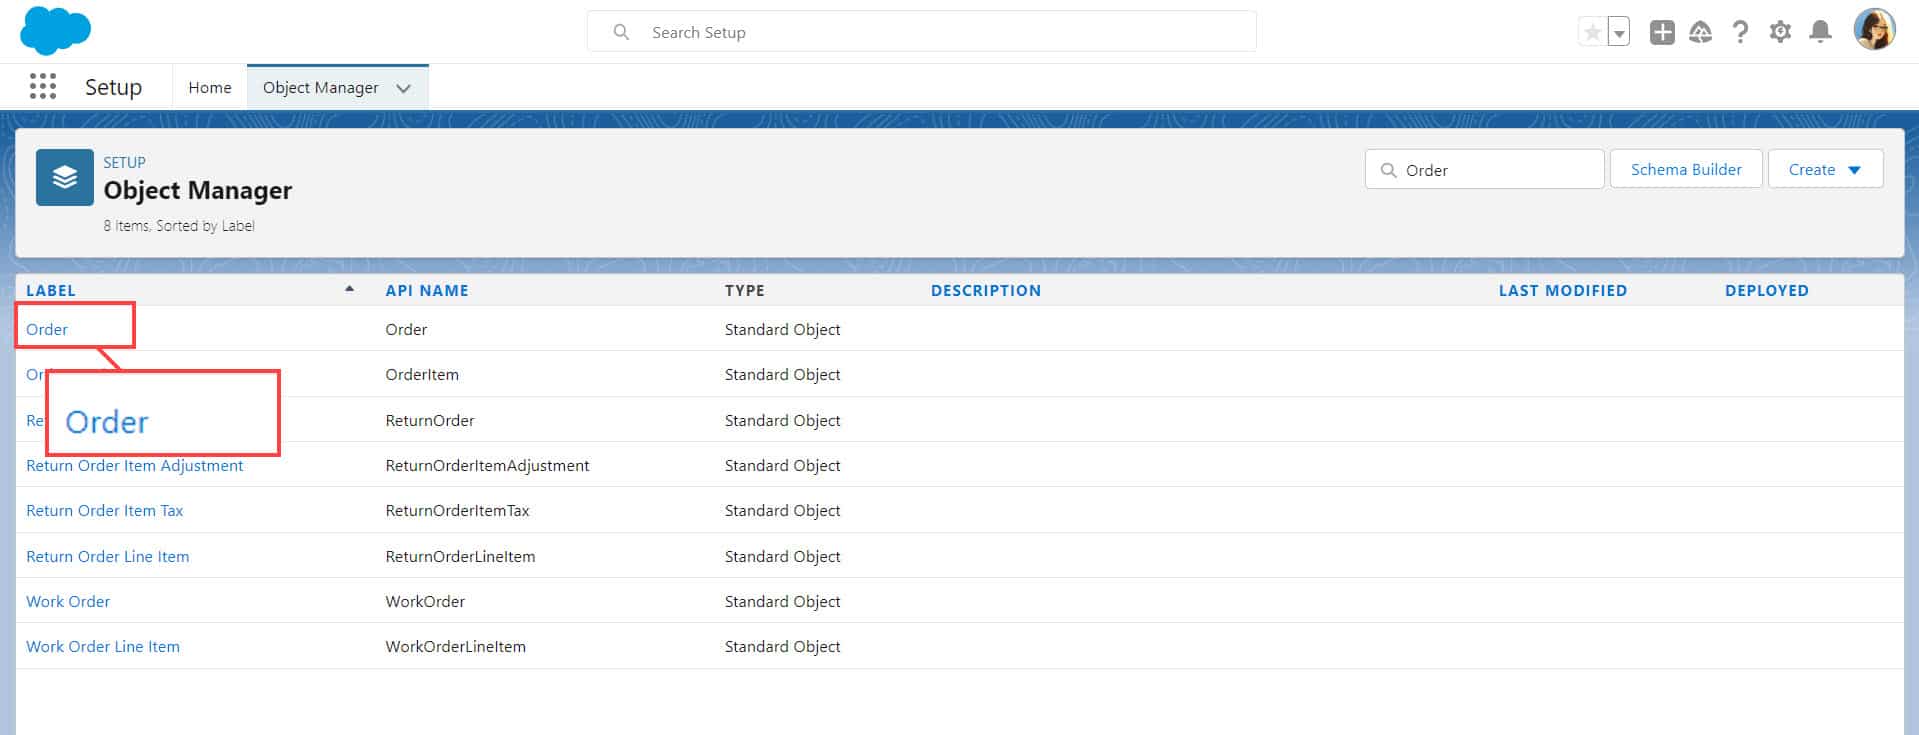Click the Quick Find box containing Order
1919x735 pixels.
[1484, 170]
